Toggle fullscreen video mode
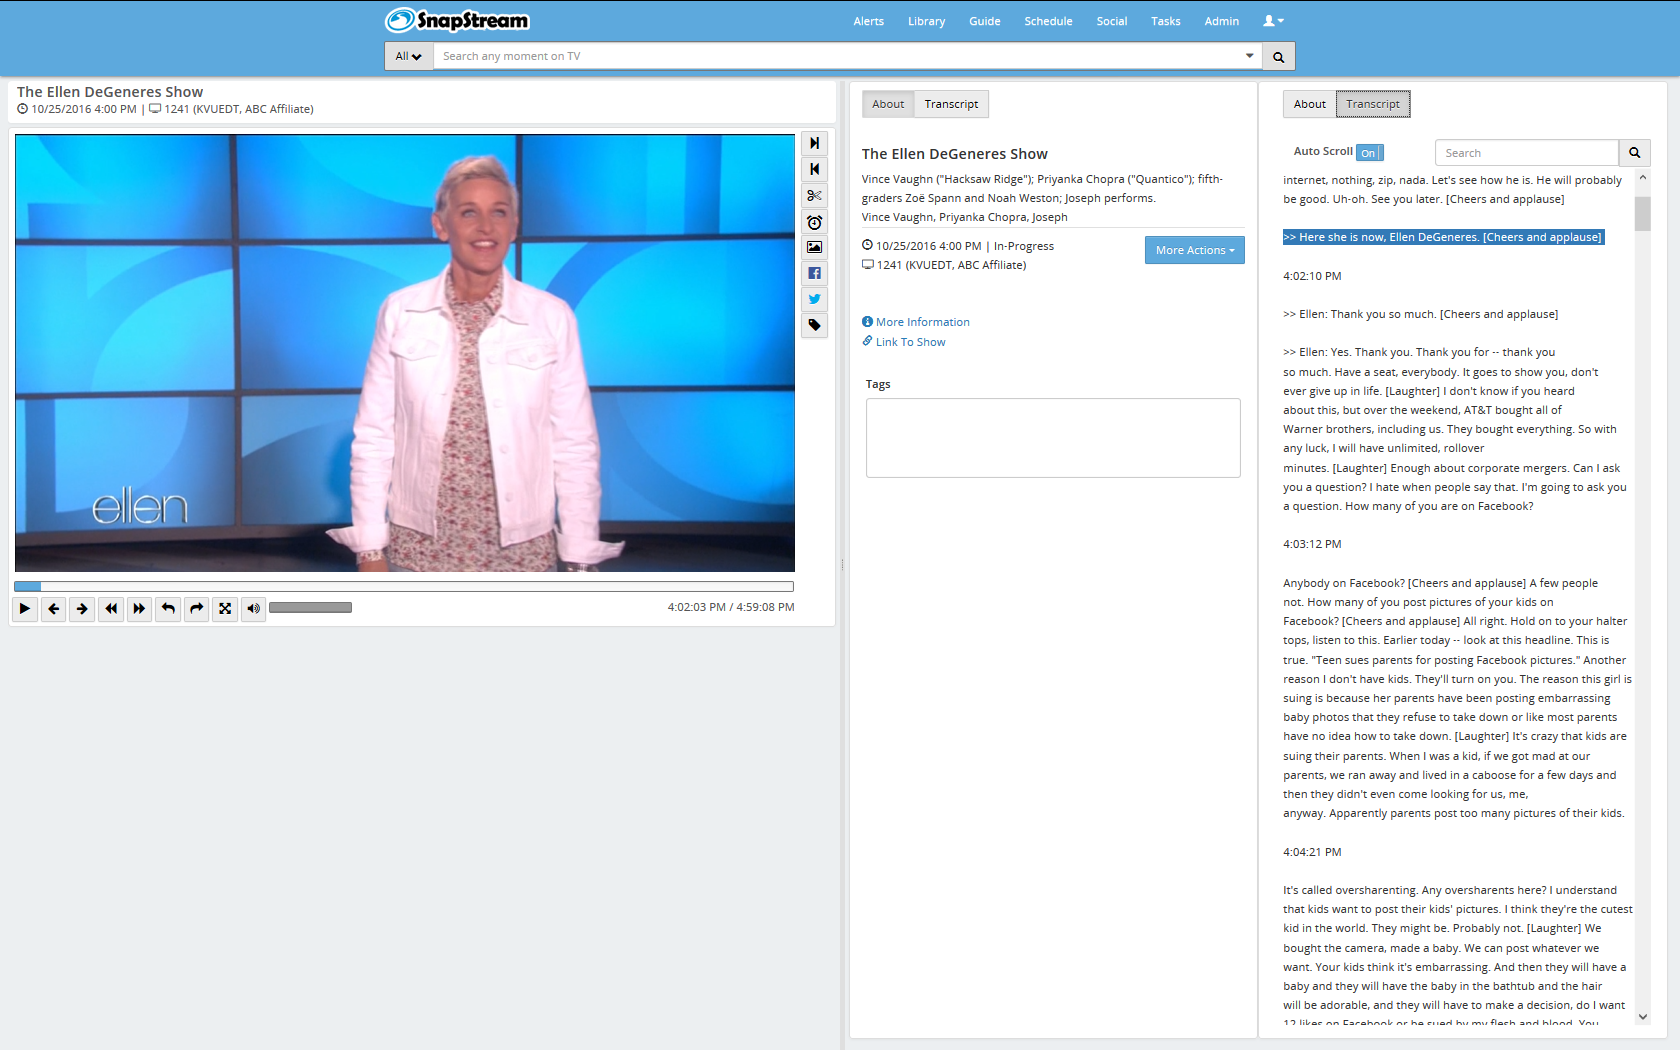This screenshot has width=1680, height=1050. coord(225,608)
